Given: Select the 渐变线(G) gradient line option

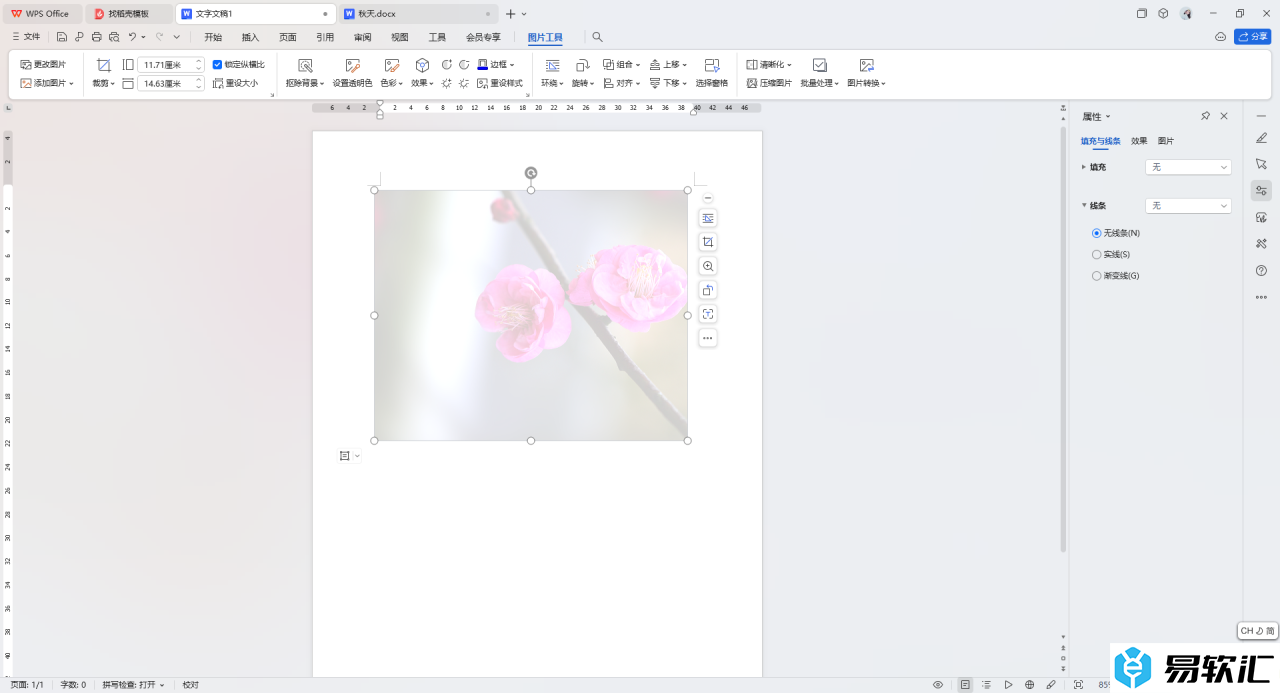Looking at the screenshot, I should coord(1097,275).
